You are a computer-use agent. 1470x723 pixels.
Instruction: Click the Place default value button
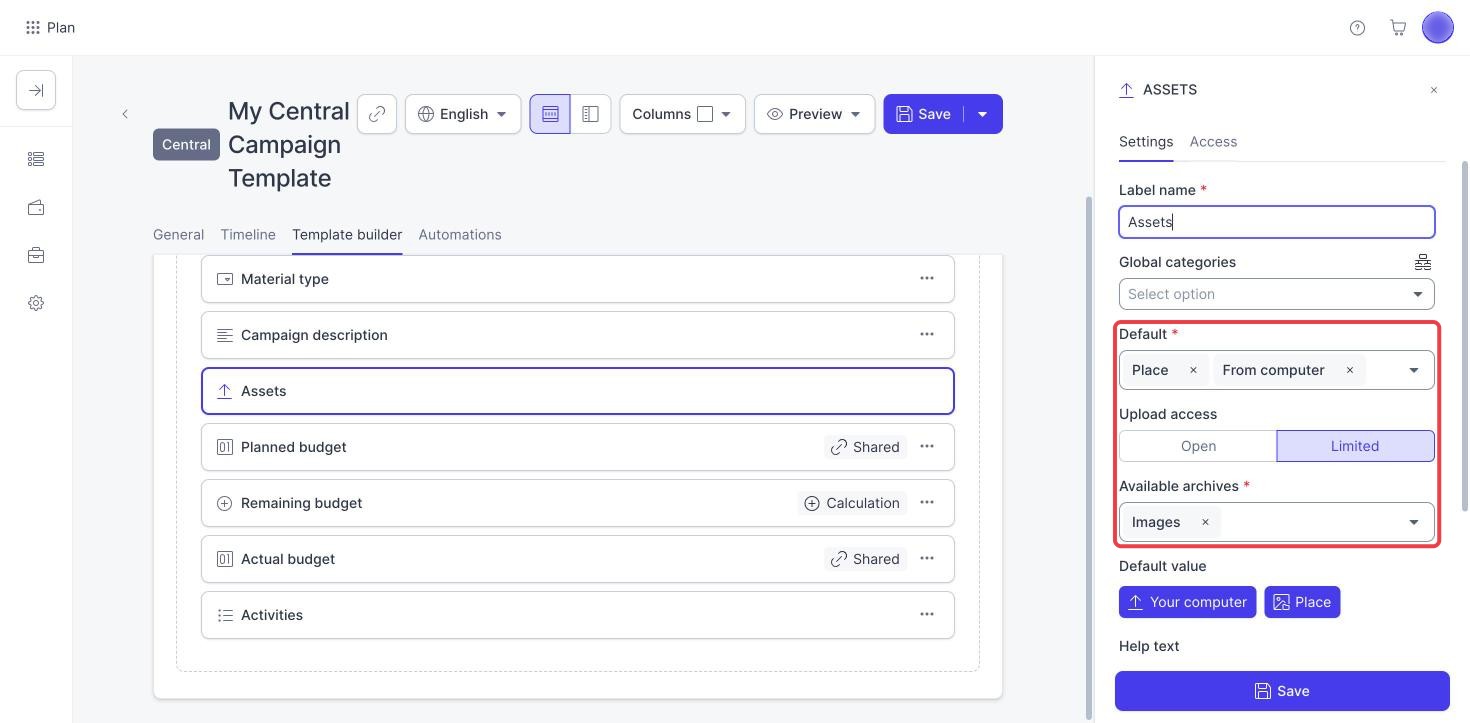[x=1302, y=602]
